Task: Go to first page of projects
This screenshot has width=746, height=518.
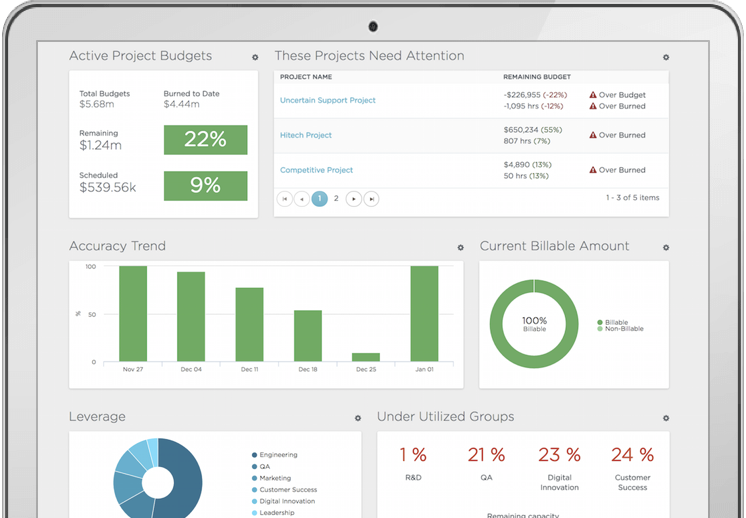Action: click(285, 199)
